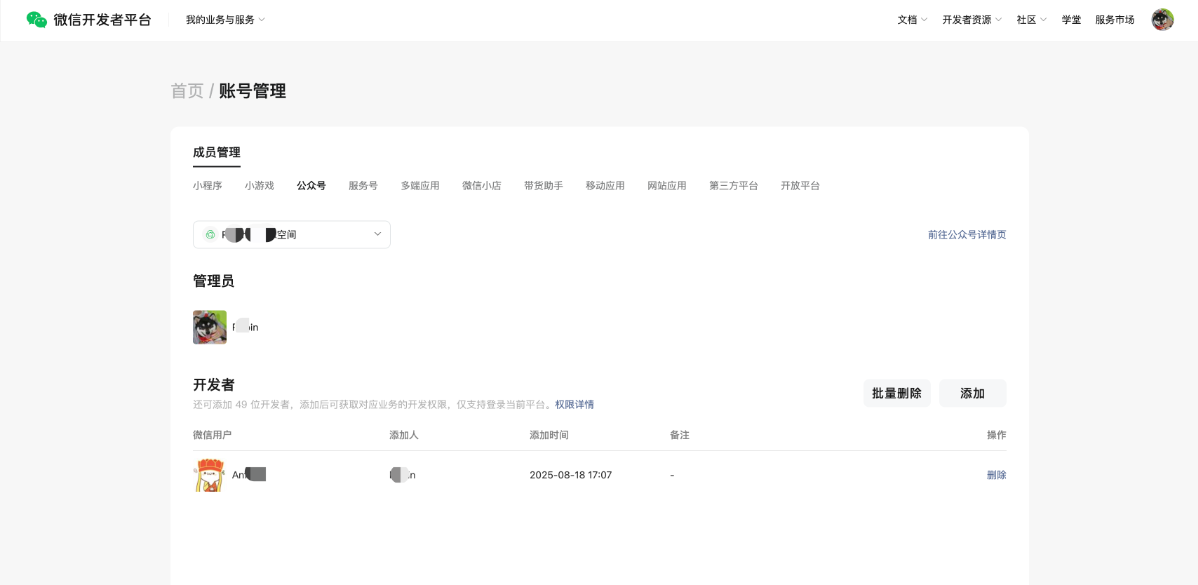Go to 前往公众号详情页 link

pos(966,235)
